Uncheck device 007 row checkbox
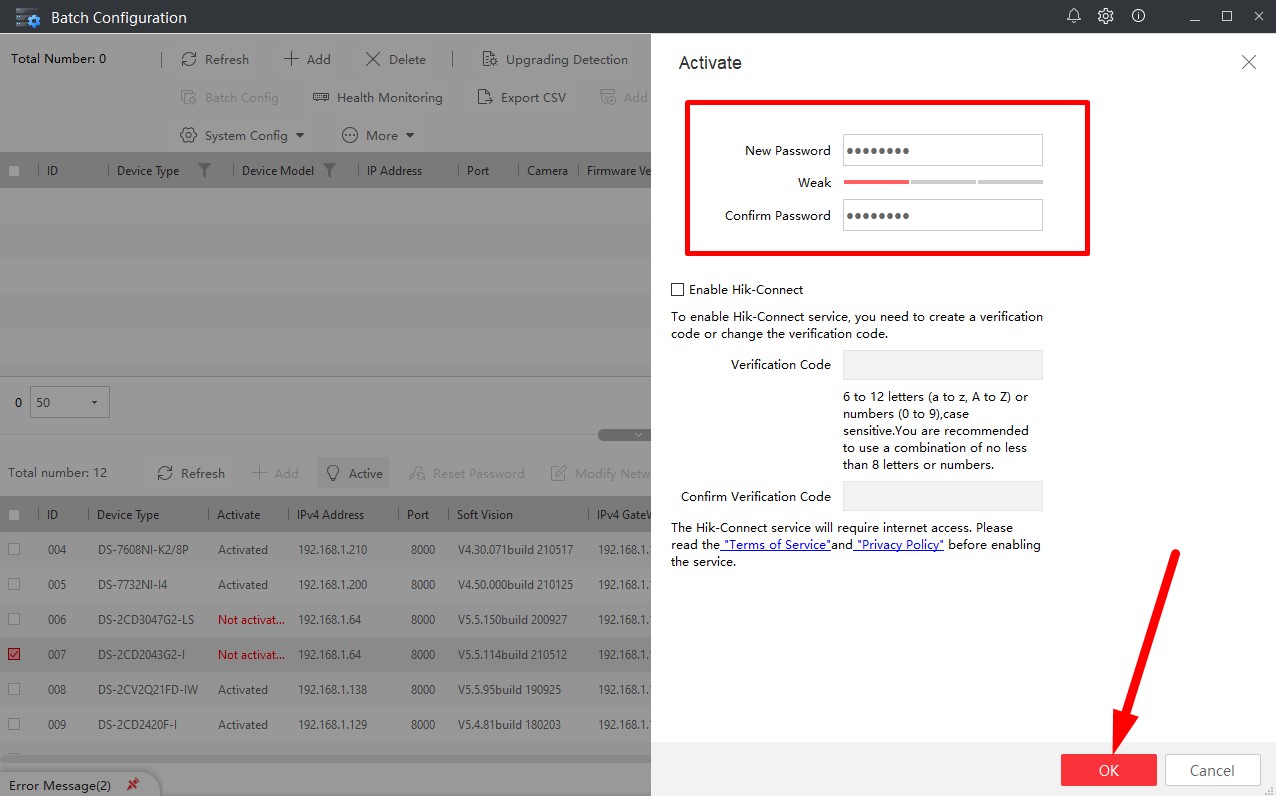Image resolution: width=1276 pixels, height=796 pixels. point(14,654)
